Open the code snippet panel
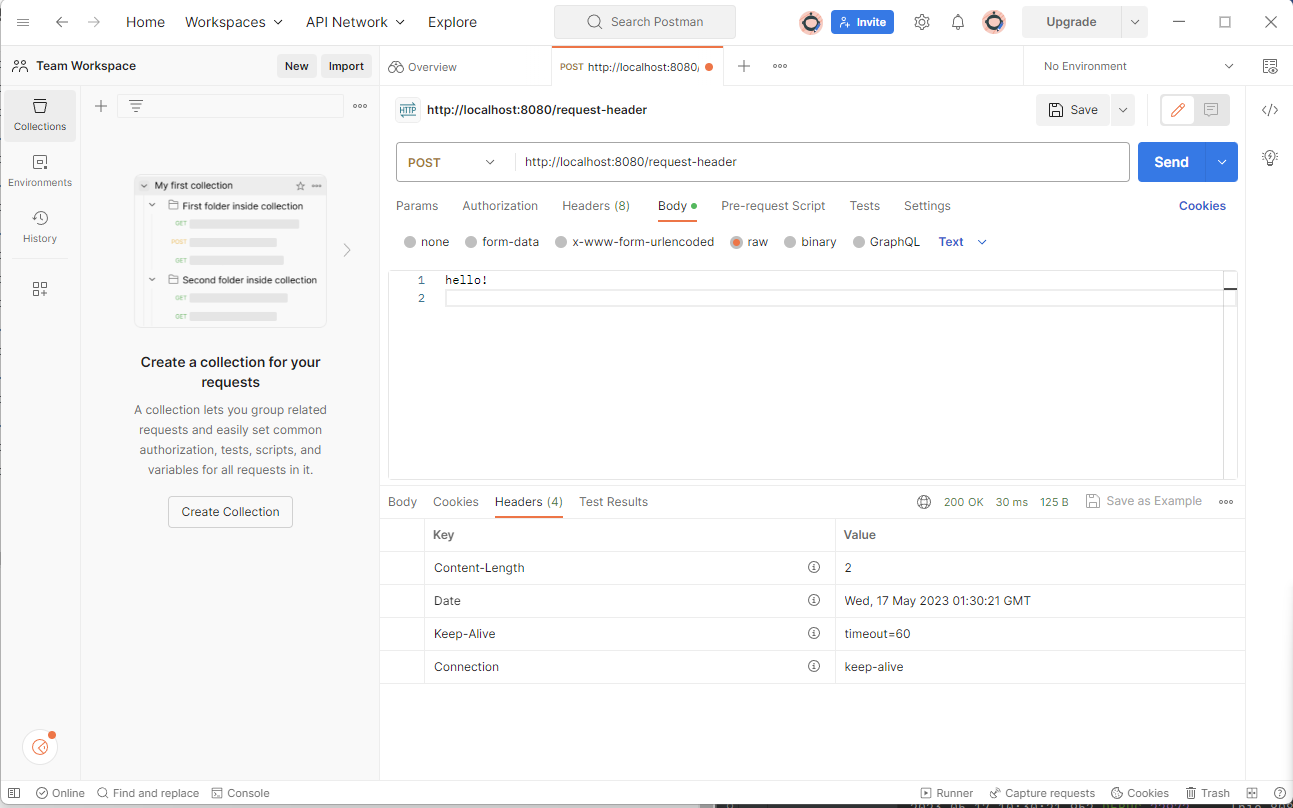This screenshot has height=808, width=1293. click(x=1270, y=110)
